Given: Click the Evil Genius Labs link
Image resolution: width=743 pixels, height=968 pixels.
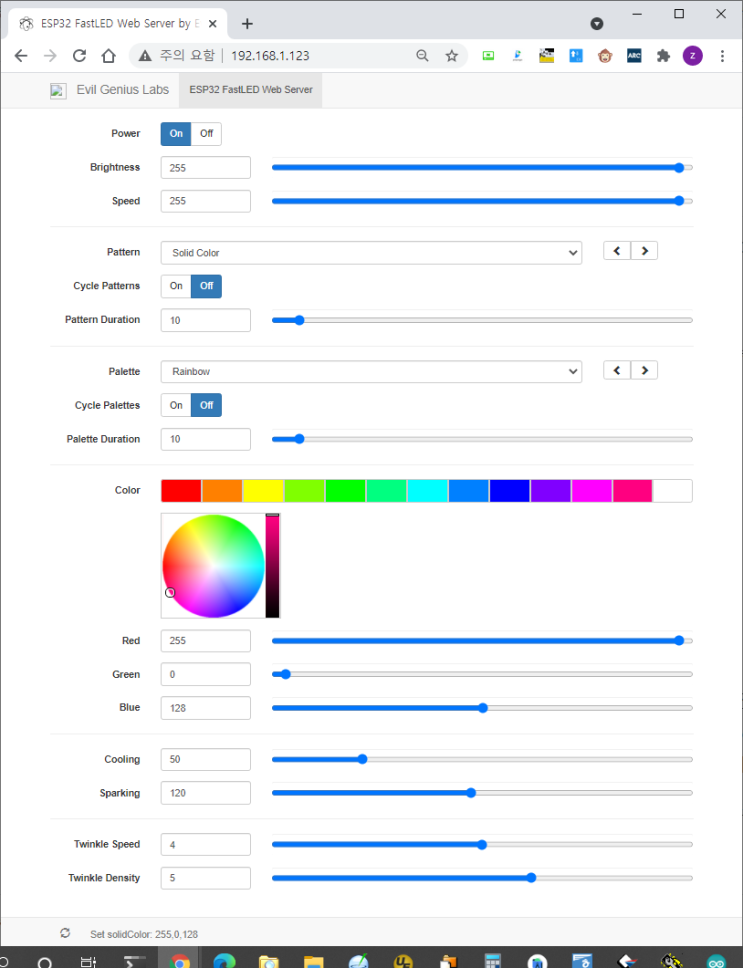Looking at the screenshot, I should [122, 90].
